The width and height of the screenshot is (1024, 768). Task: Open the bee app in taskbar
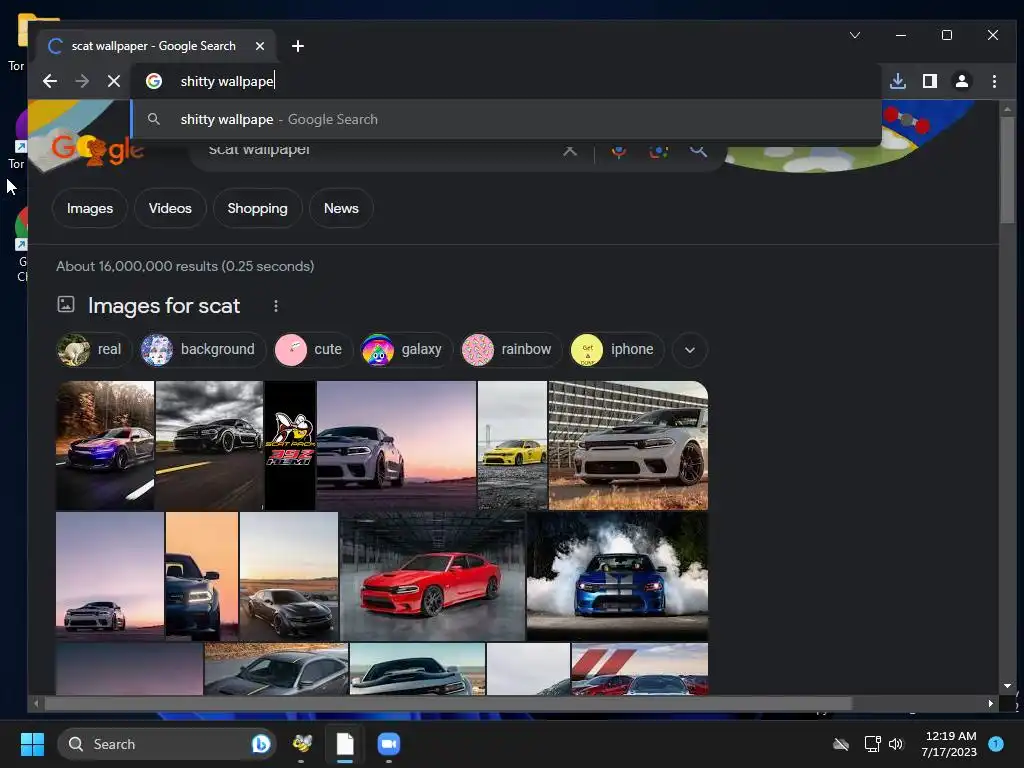(x=302, y=744)
